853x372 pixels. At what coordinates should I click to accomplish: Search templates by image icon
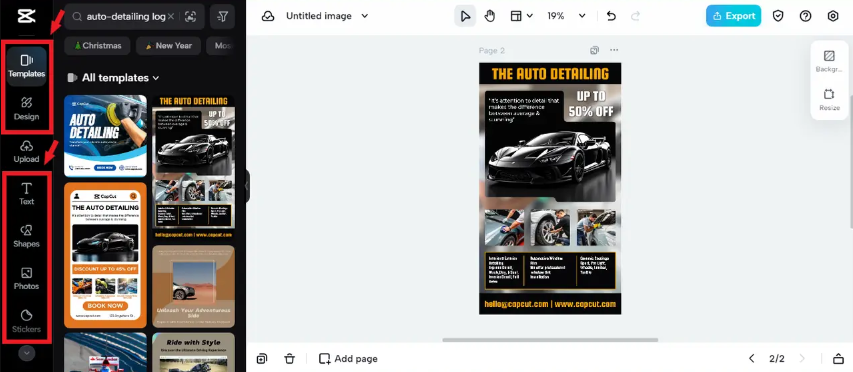190,17
